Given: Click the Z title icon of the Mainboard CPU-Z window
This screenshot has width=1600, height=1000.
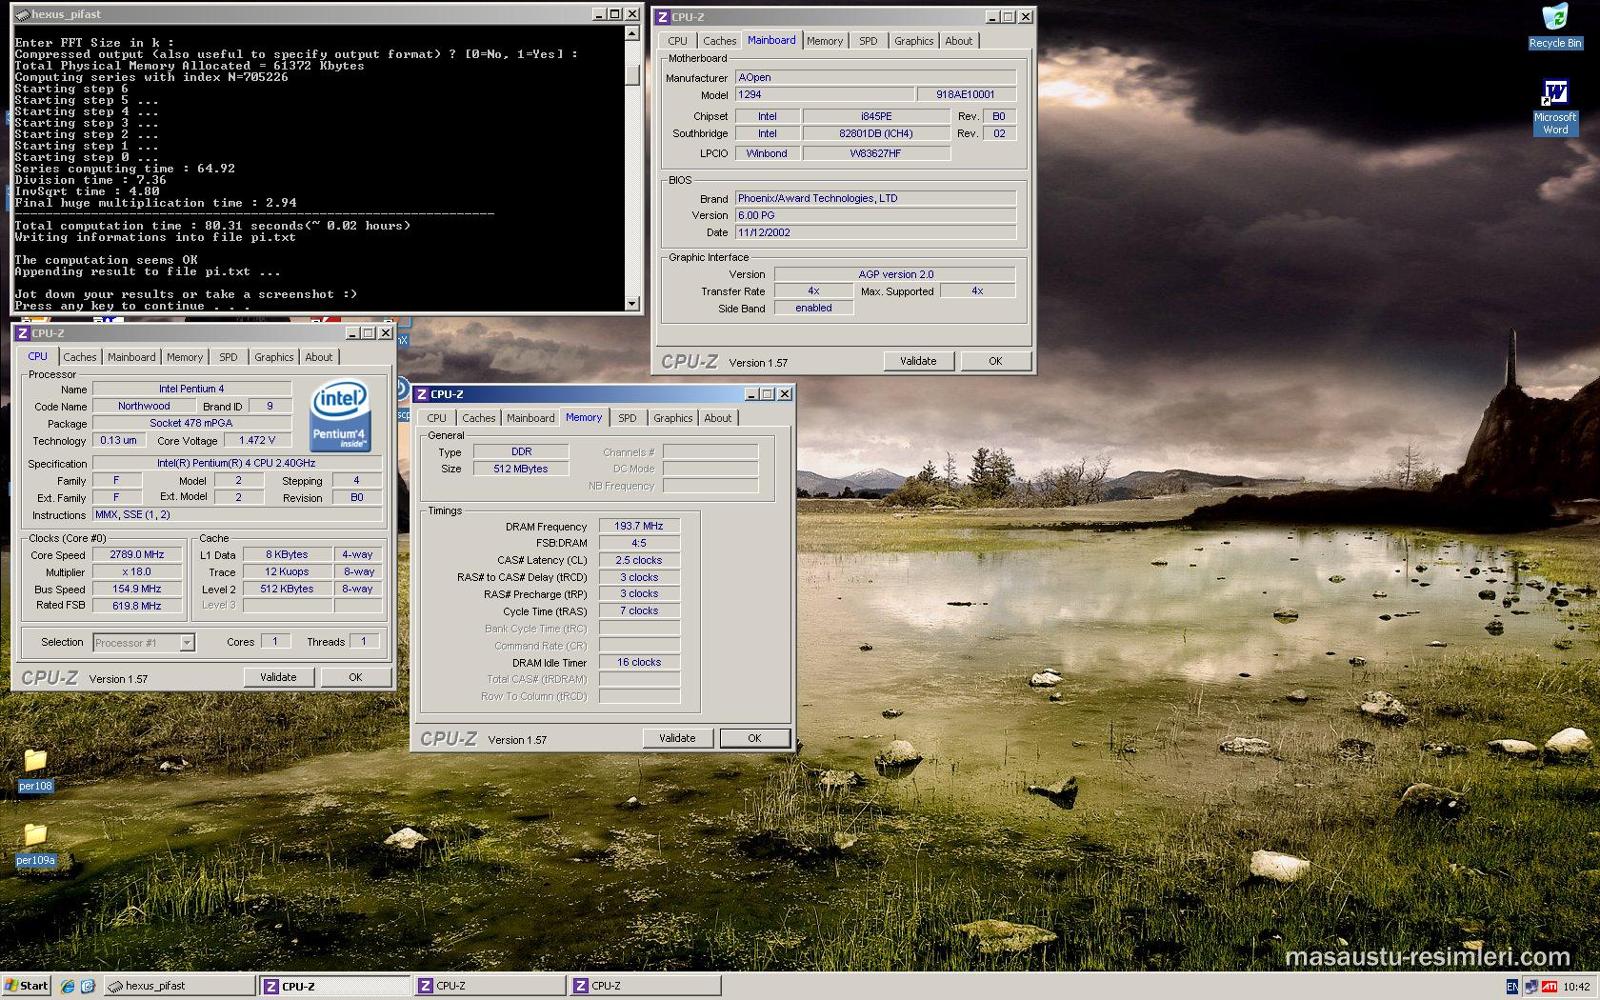Looking at the screenshot, I should point(662,17).
